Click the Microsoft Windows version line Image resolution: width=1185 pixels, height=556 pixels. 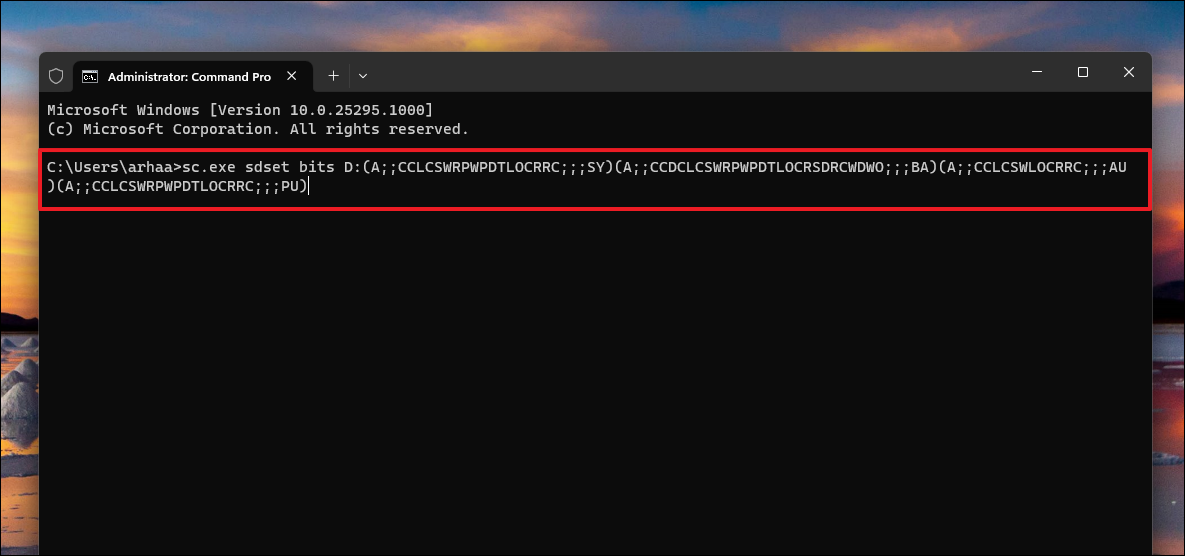[240, 109]
